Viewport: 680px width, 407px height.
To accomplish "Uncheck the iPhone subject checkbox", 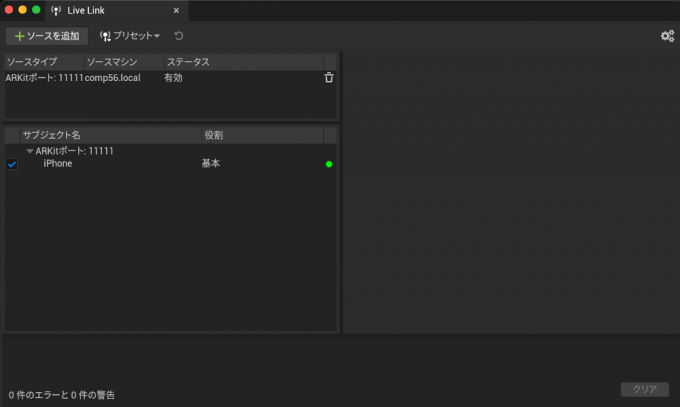I will pyautogui.click(x=12, y=164).
